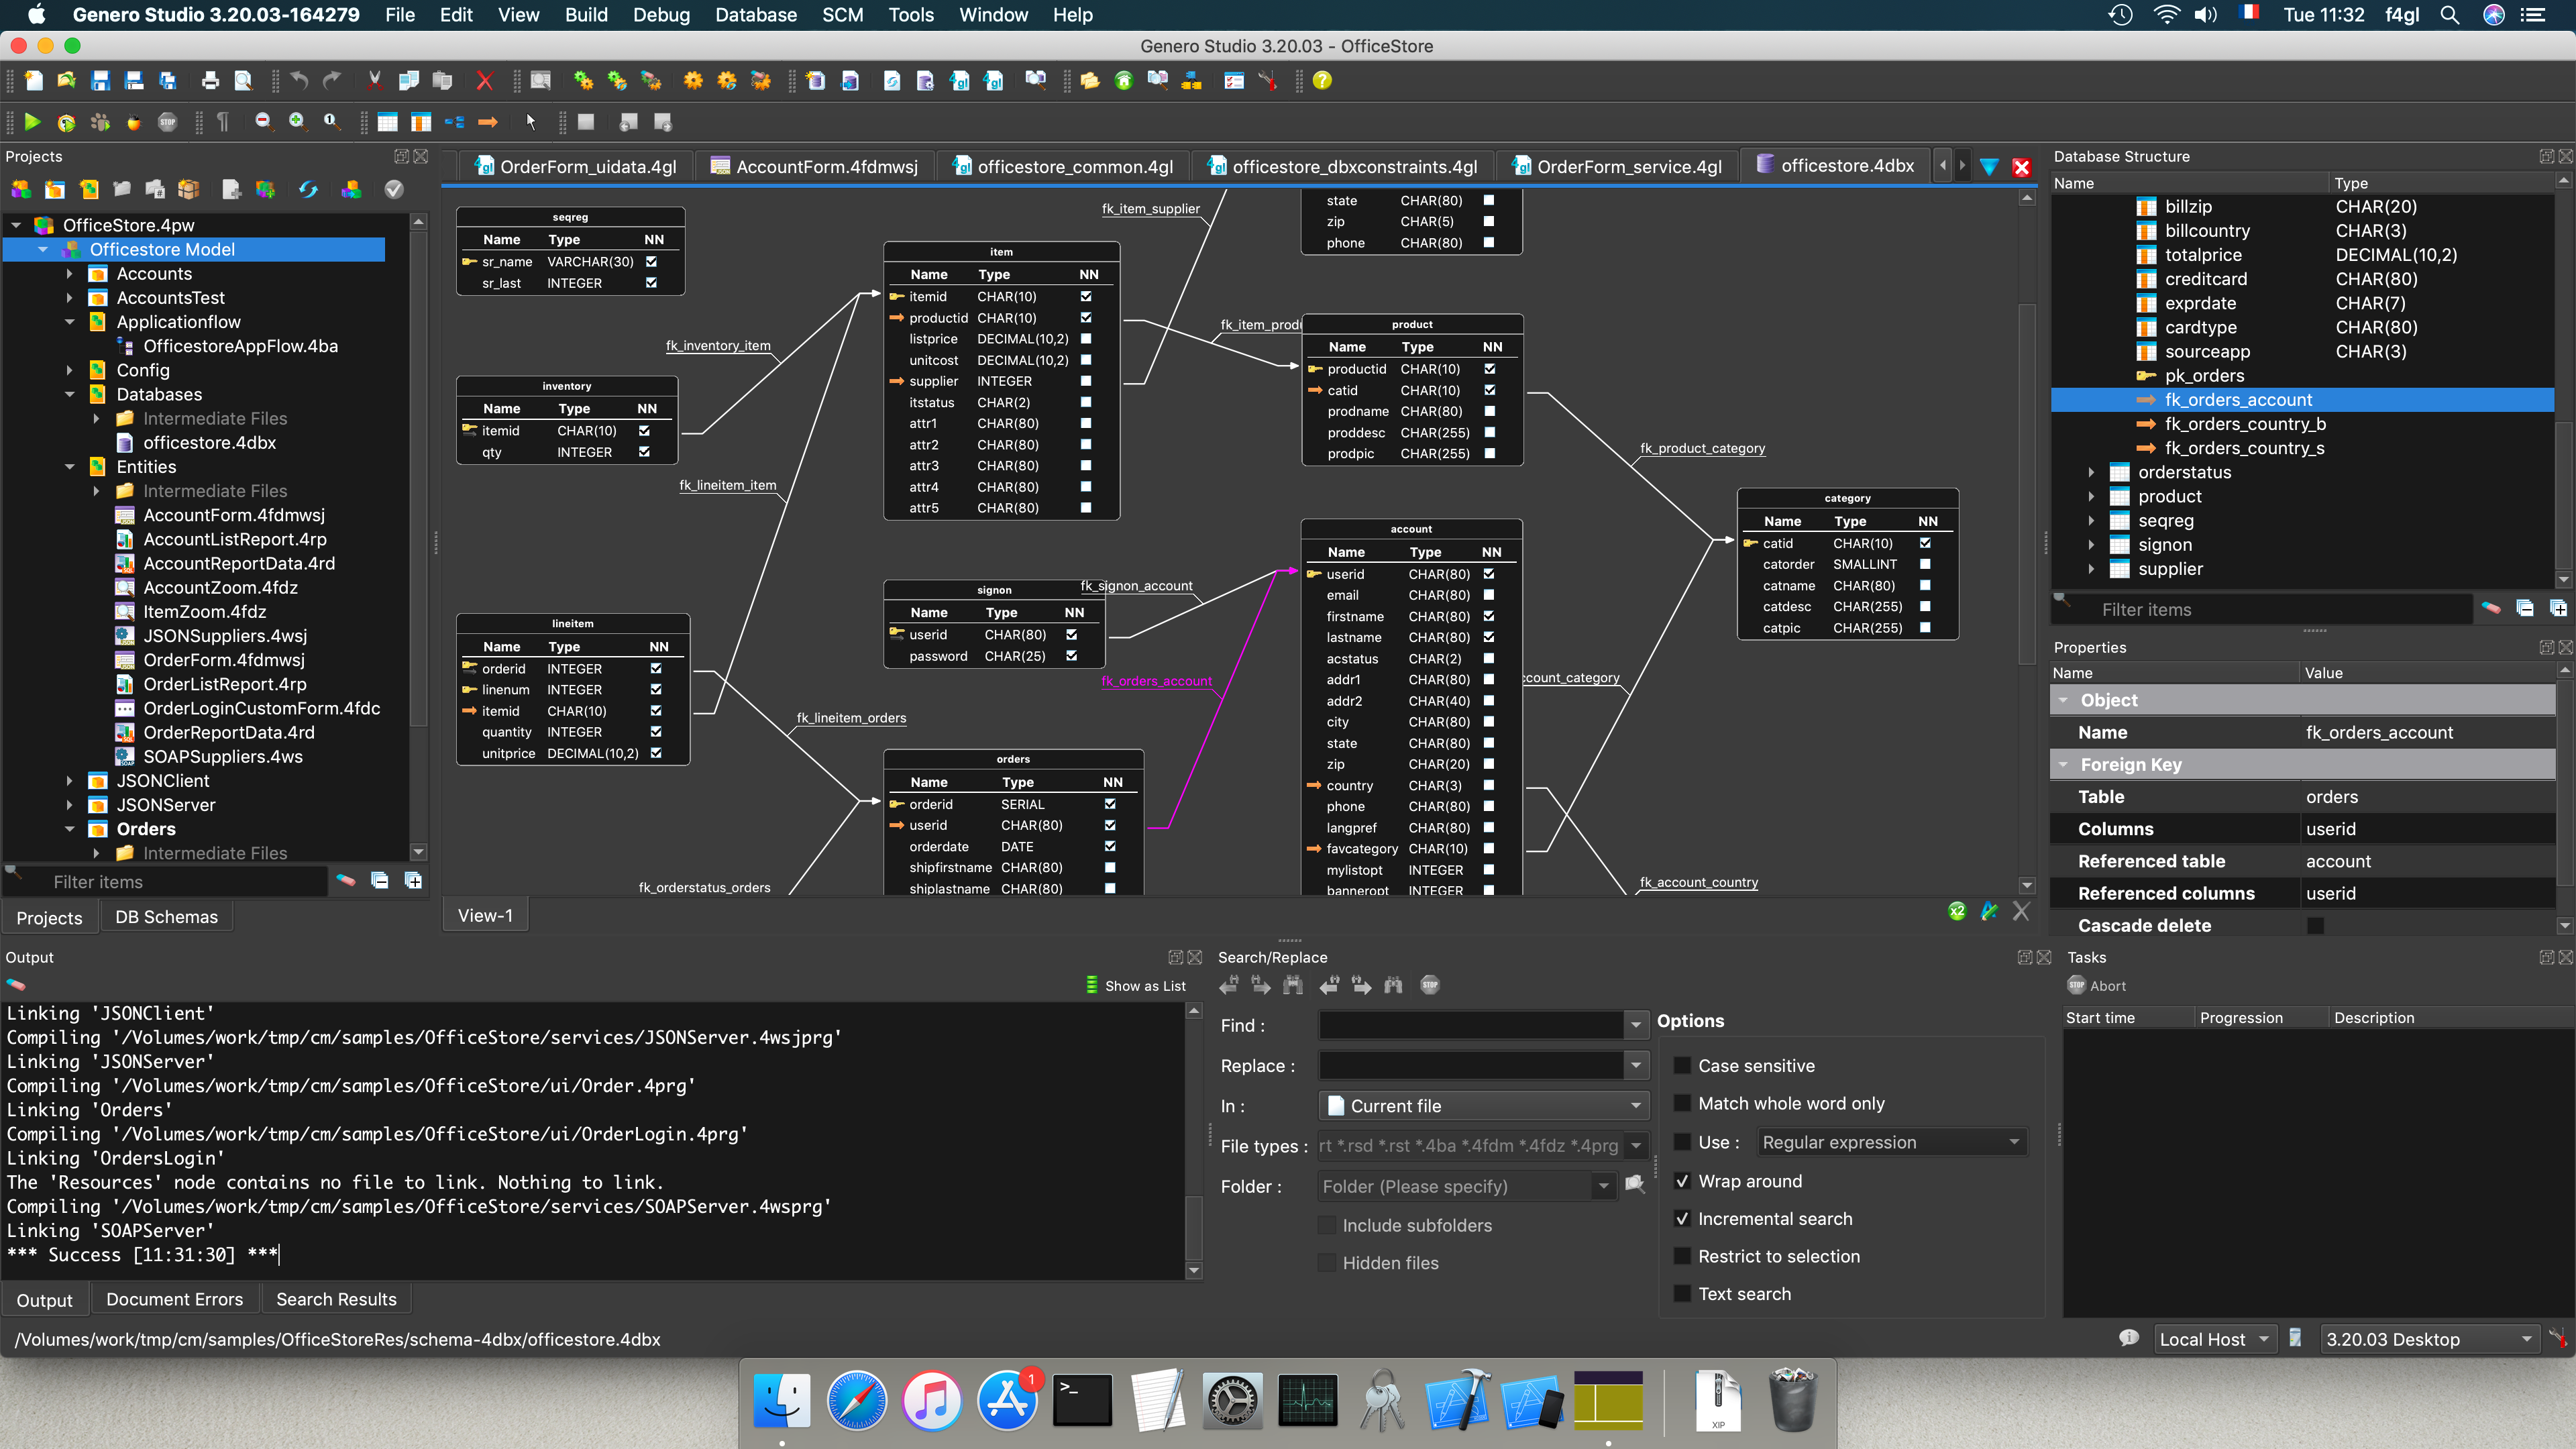The width and height of the screenshot is (2576, 1449).
Task: Collapse the Databases tree node
Action: pyautogui.click(x=69, y=395)
